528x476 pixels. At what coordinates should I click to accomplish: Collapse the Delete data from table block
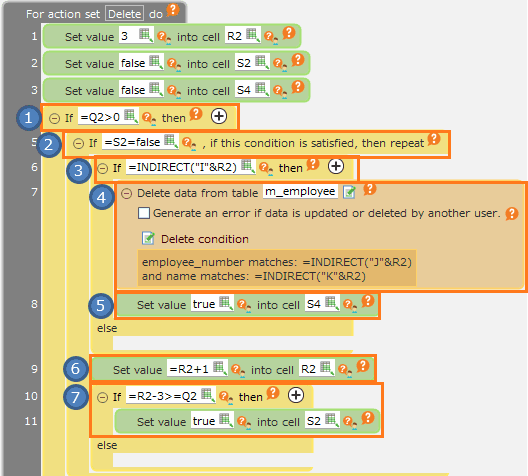coord(126,194)
